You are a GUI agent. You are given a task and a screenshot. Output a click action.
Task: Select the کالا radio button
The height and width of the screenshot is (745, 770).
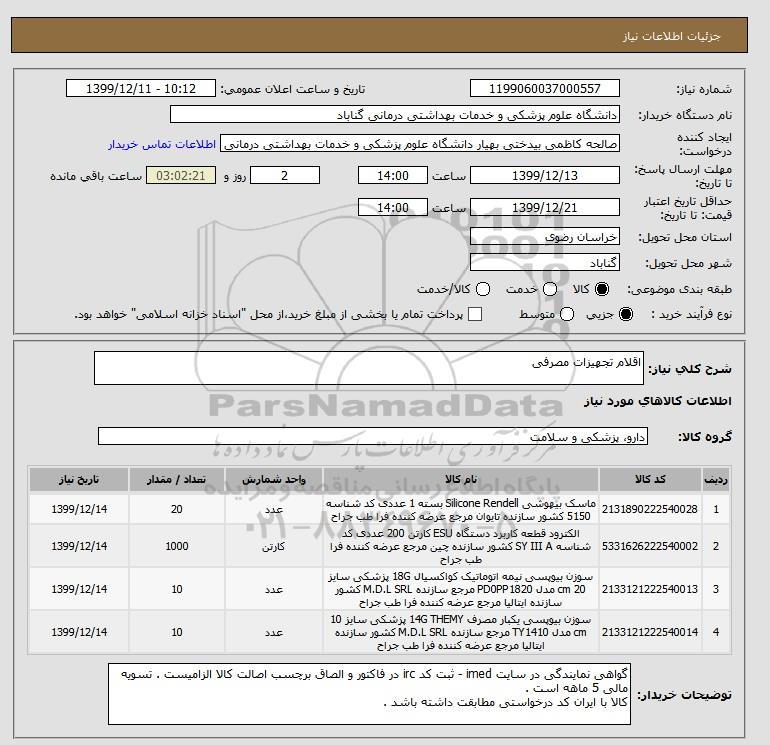pos(602,289)
